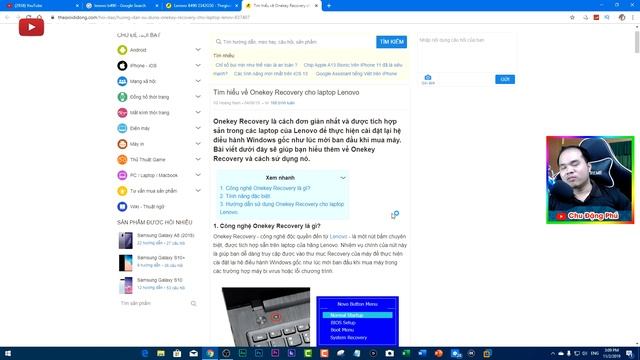
Task: Click the Điện máy category icon
Action: pos(122,128)
